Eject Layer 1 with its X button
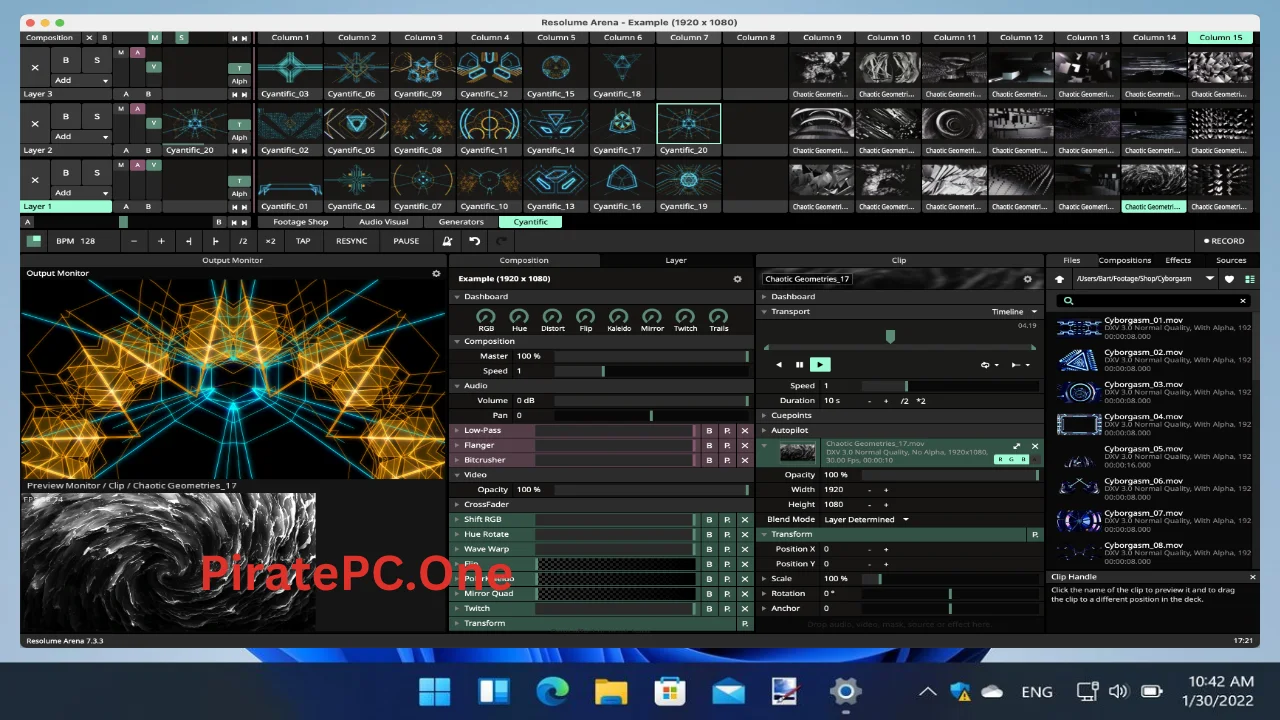 (x=35, y=180)
